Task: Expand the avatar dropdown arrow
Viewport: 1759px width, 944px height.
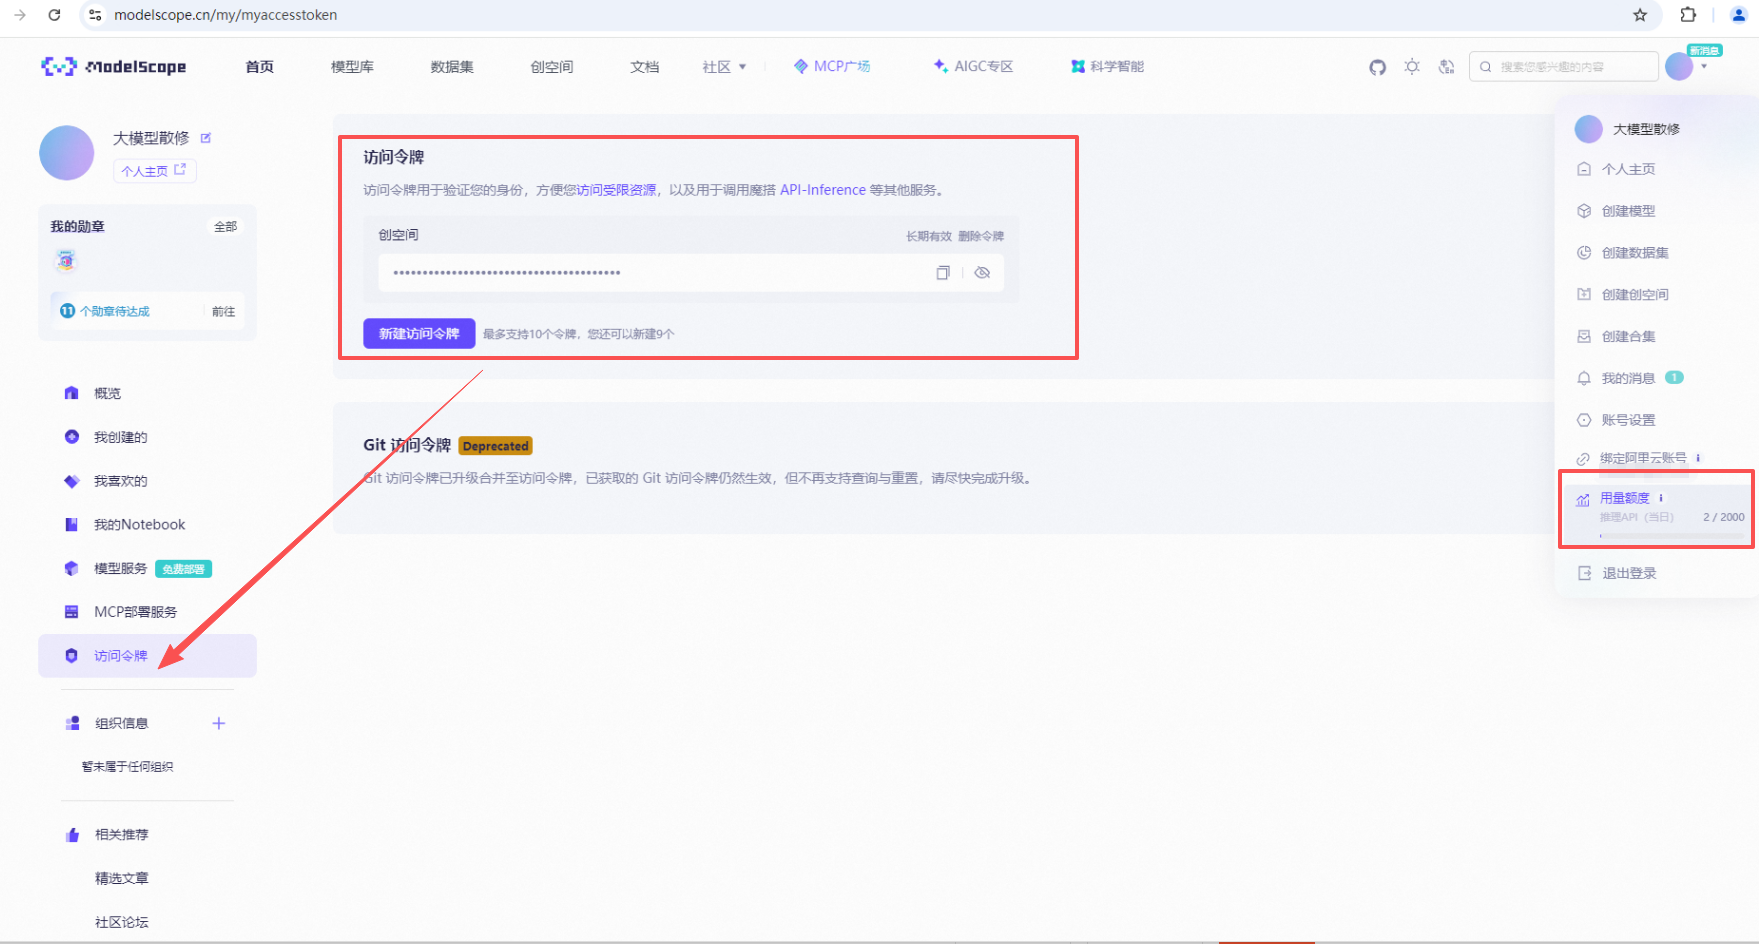Action: pos(1704,67)
